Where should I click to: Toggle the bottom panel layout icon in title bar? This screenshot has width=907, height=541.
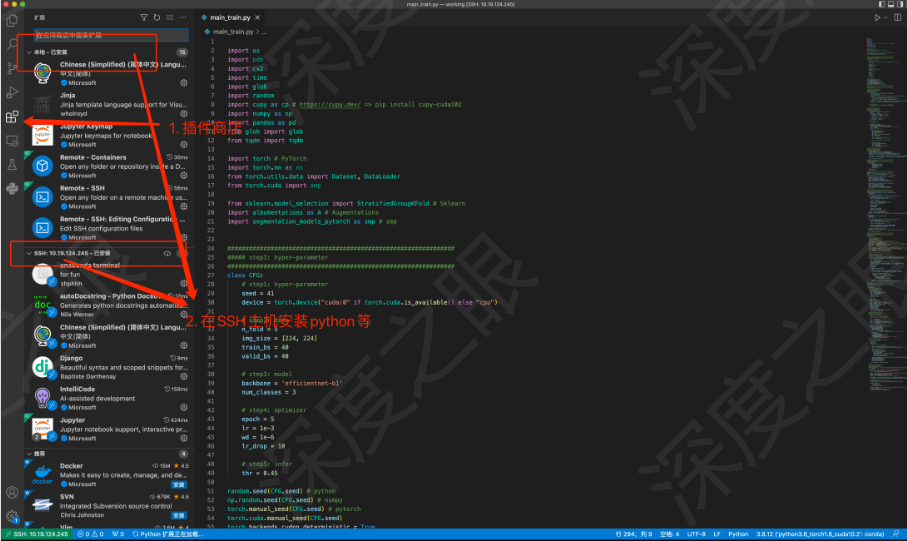891,4
